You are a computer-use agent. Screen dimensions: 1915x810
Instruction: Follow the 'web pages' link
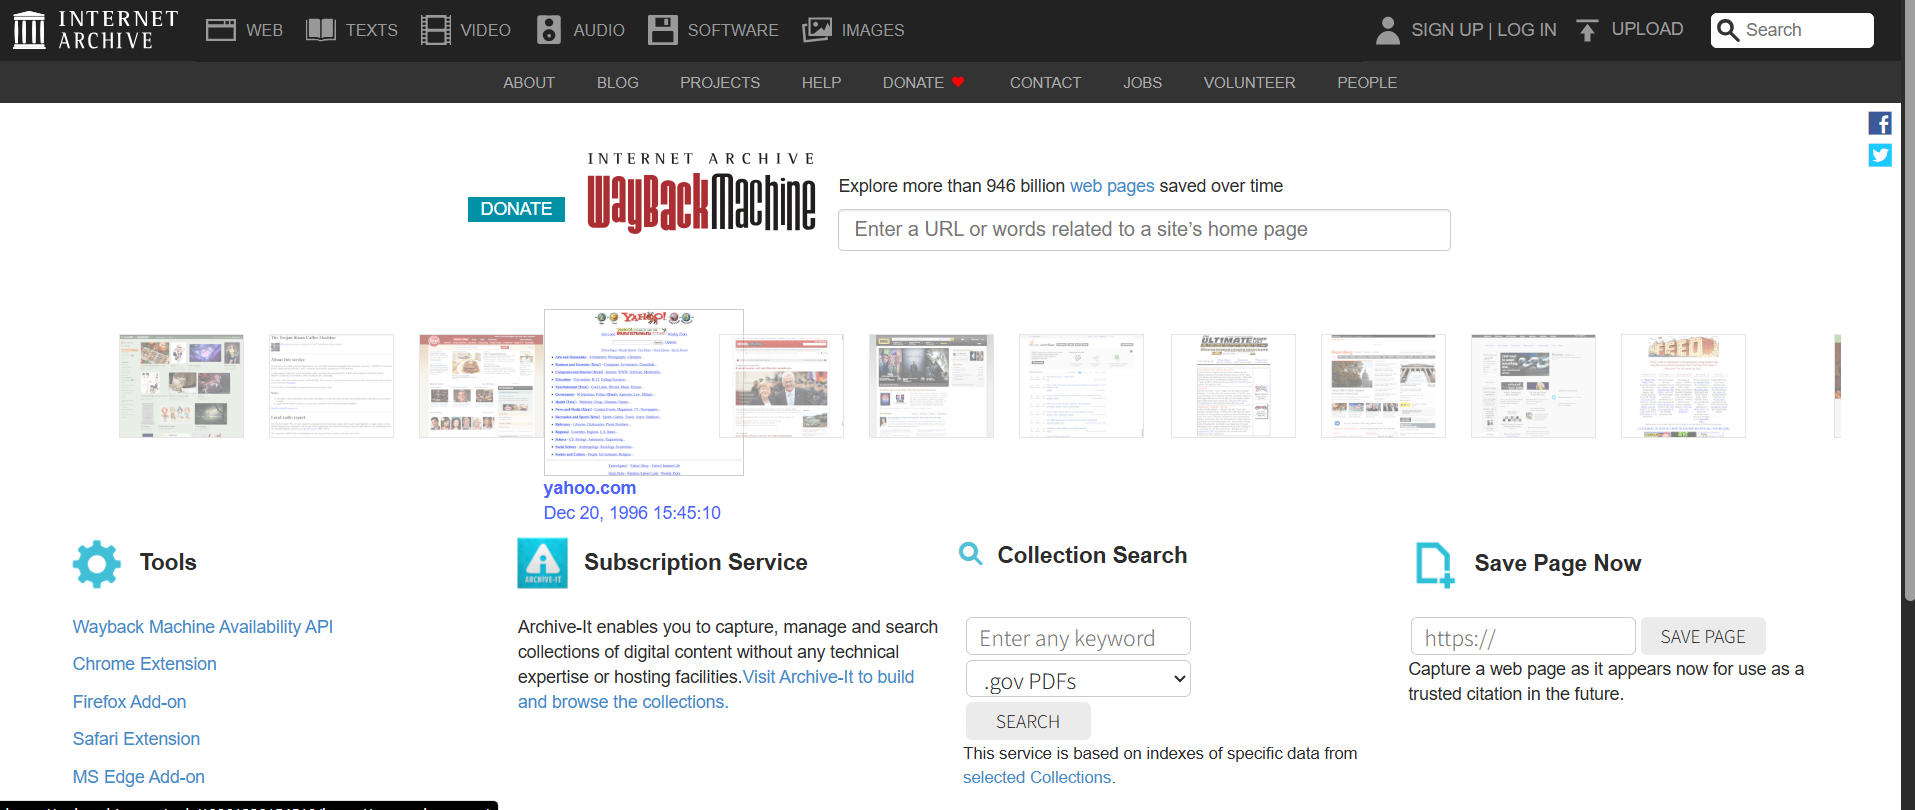coord(1112,186)
